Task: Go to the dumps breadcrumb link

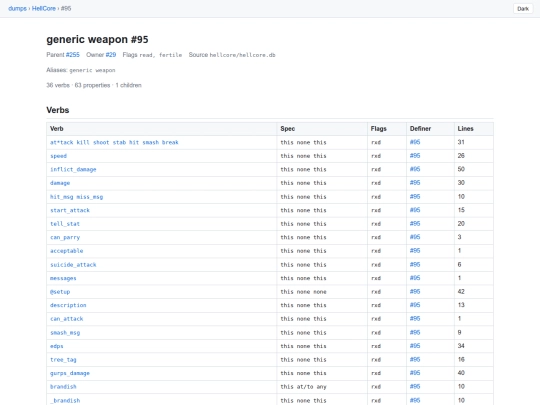Action: pos(17,9)
